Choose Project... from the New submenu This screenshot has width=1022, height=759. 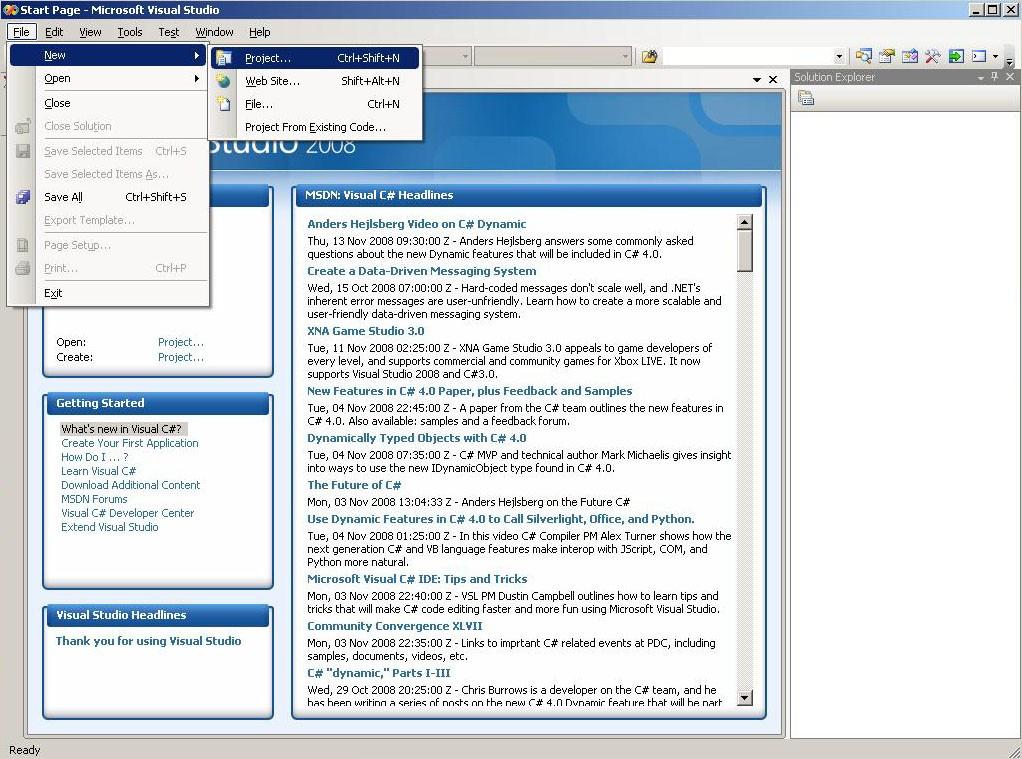pos(315,58)
